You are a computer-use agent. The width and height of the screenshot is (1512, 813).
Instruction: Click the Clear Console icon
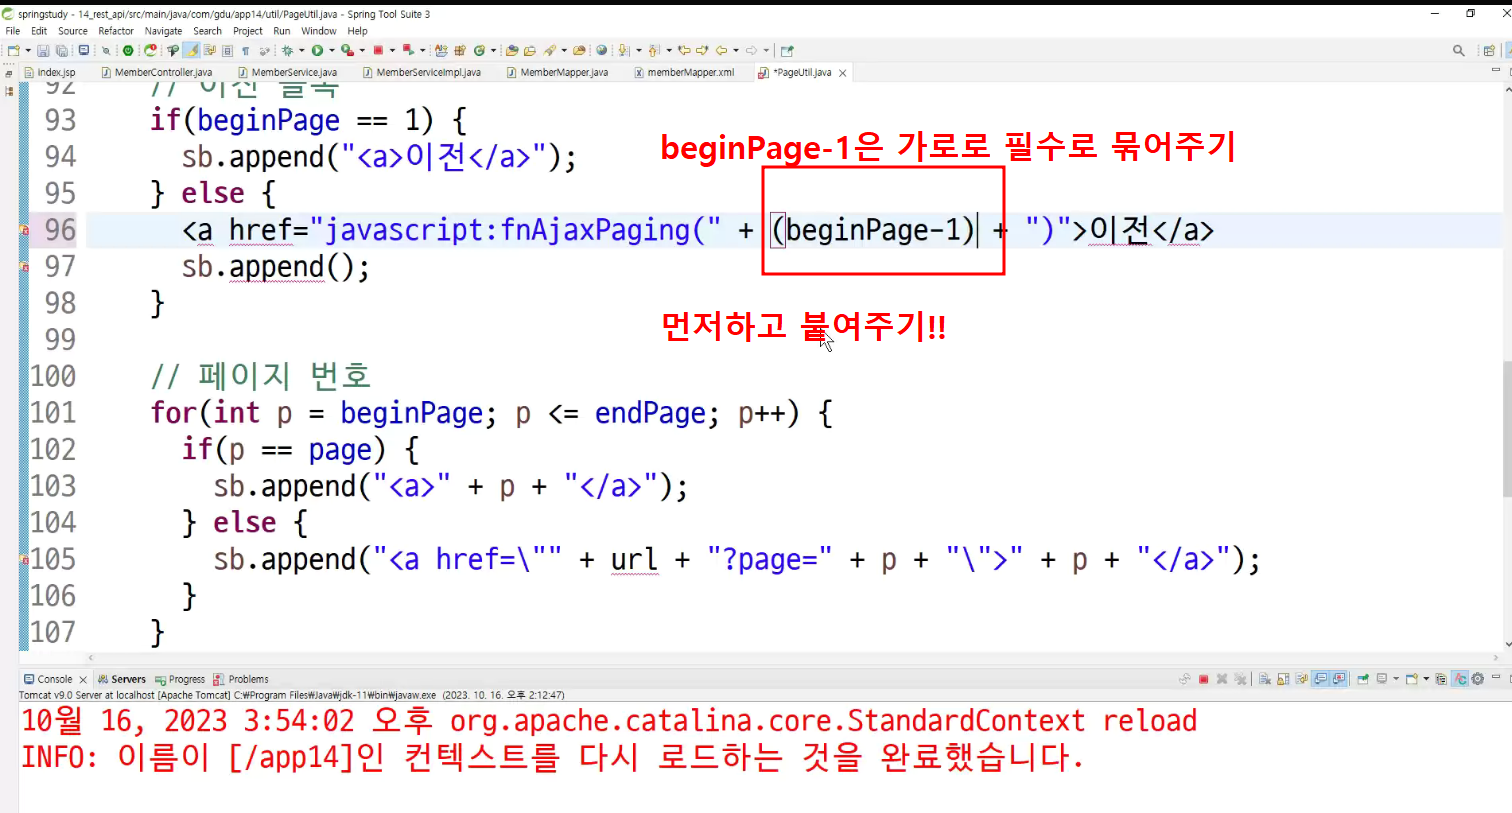point(1265,679)
